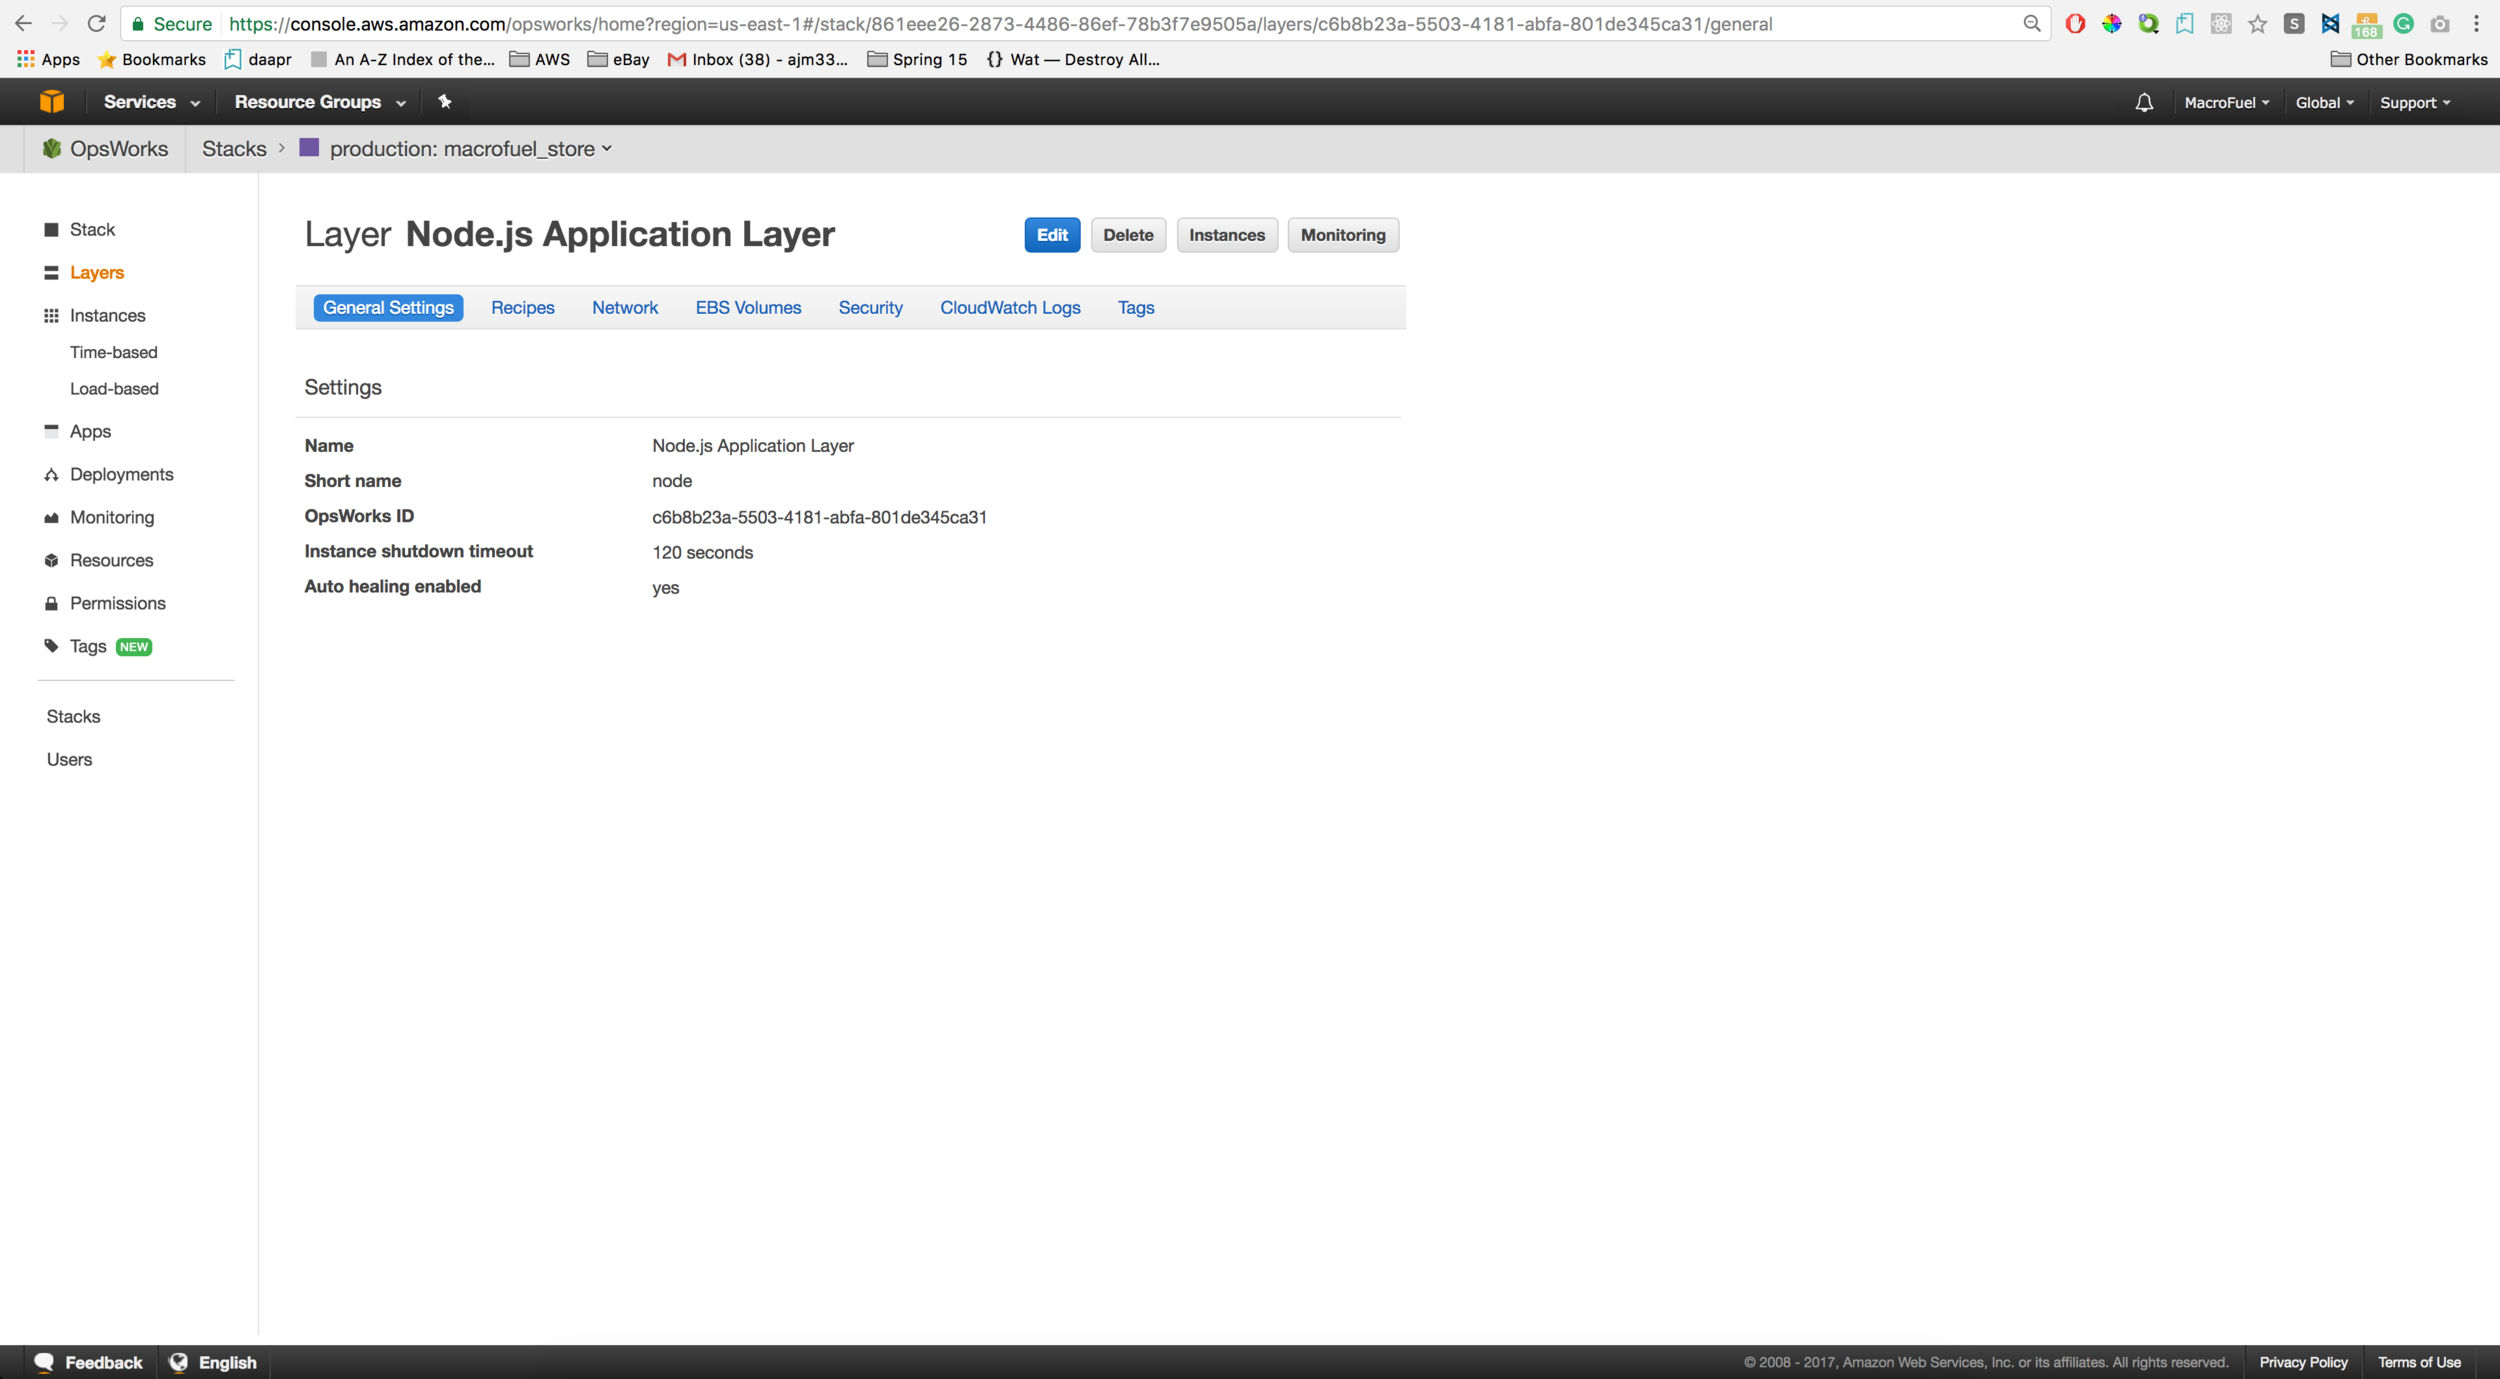Open the daapr bookmark
Image resolution: width=2500 pixels, height=1379 pixels.
click(x=258, y=59)
